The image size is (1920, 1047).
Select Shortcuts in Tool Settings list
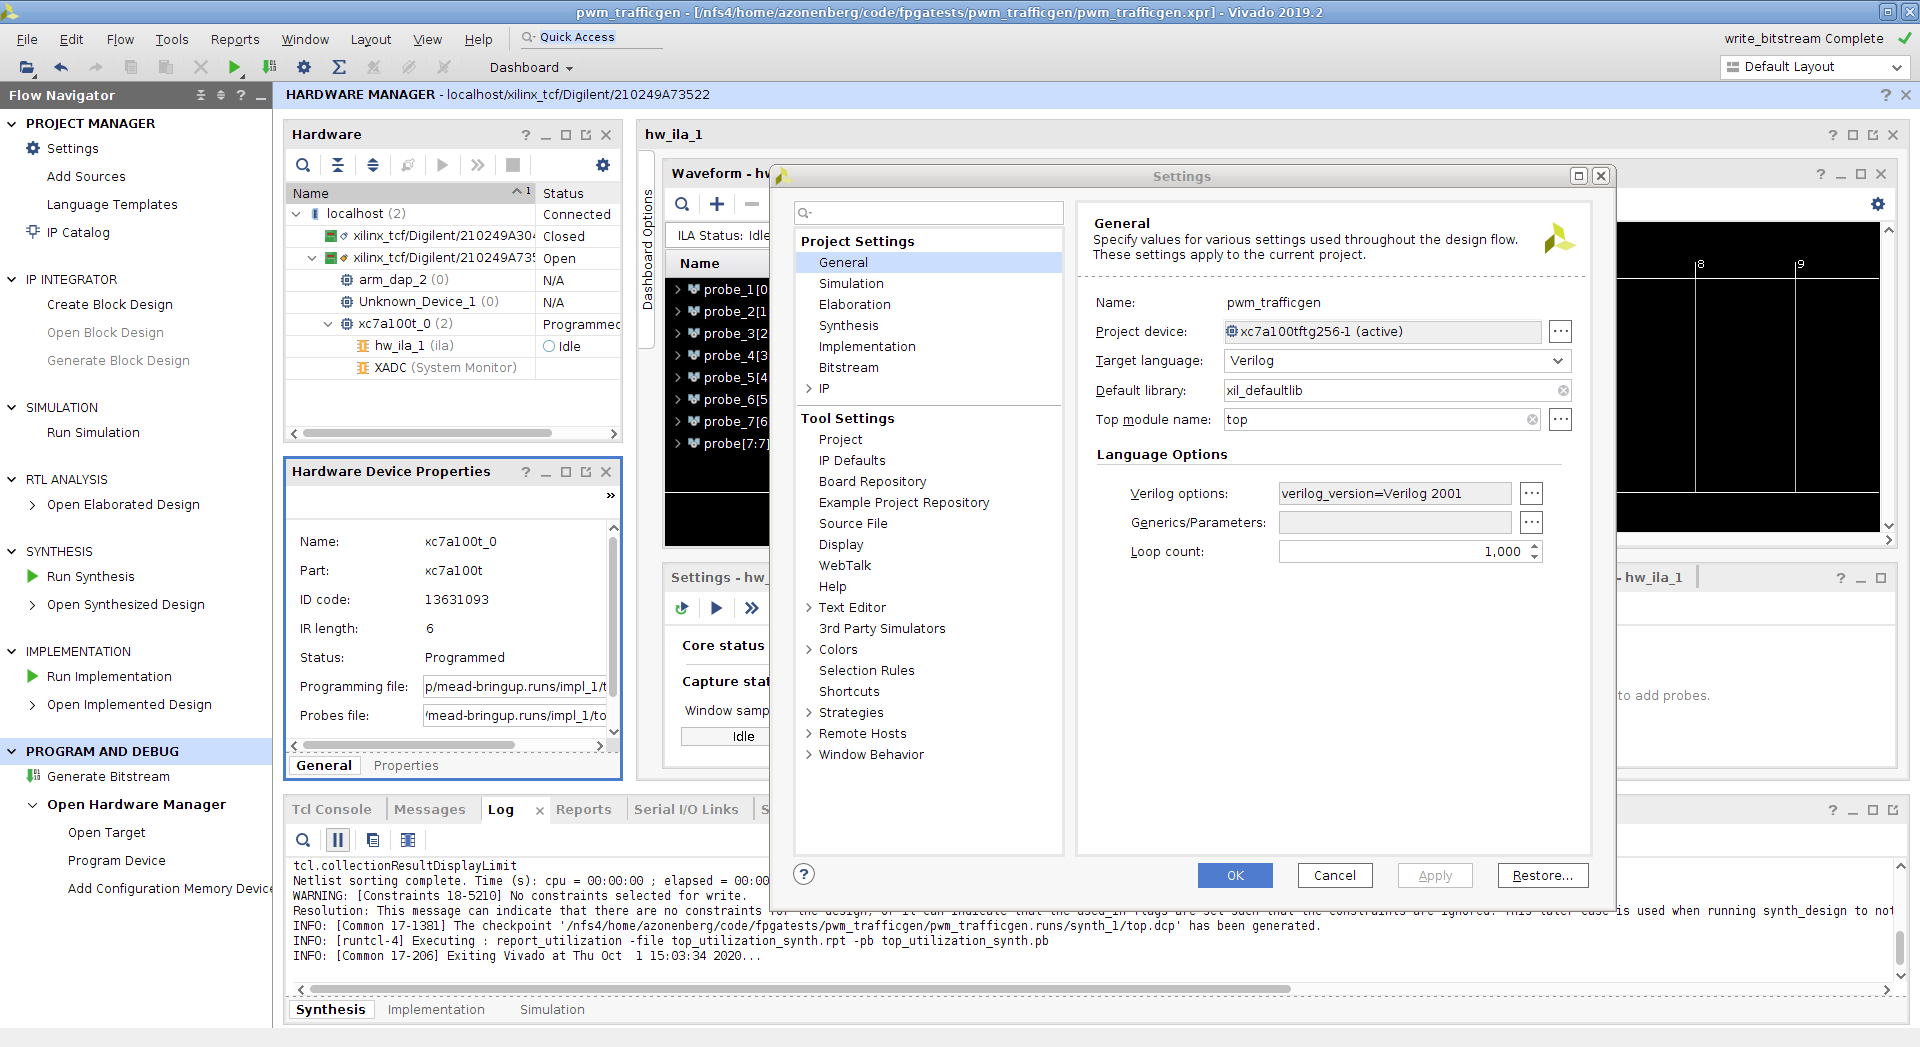849,692
